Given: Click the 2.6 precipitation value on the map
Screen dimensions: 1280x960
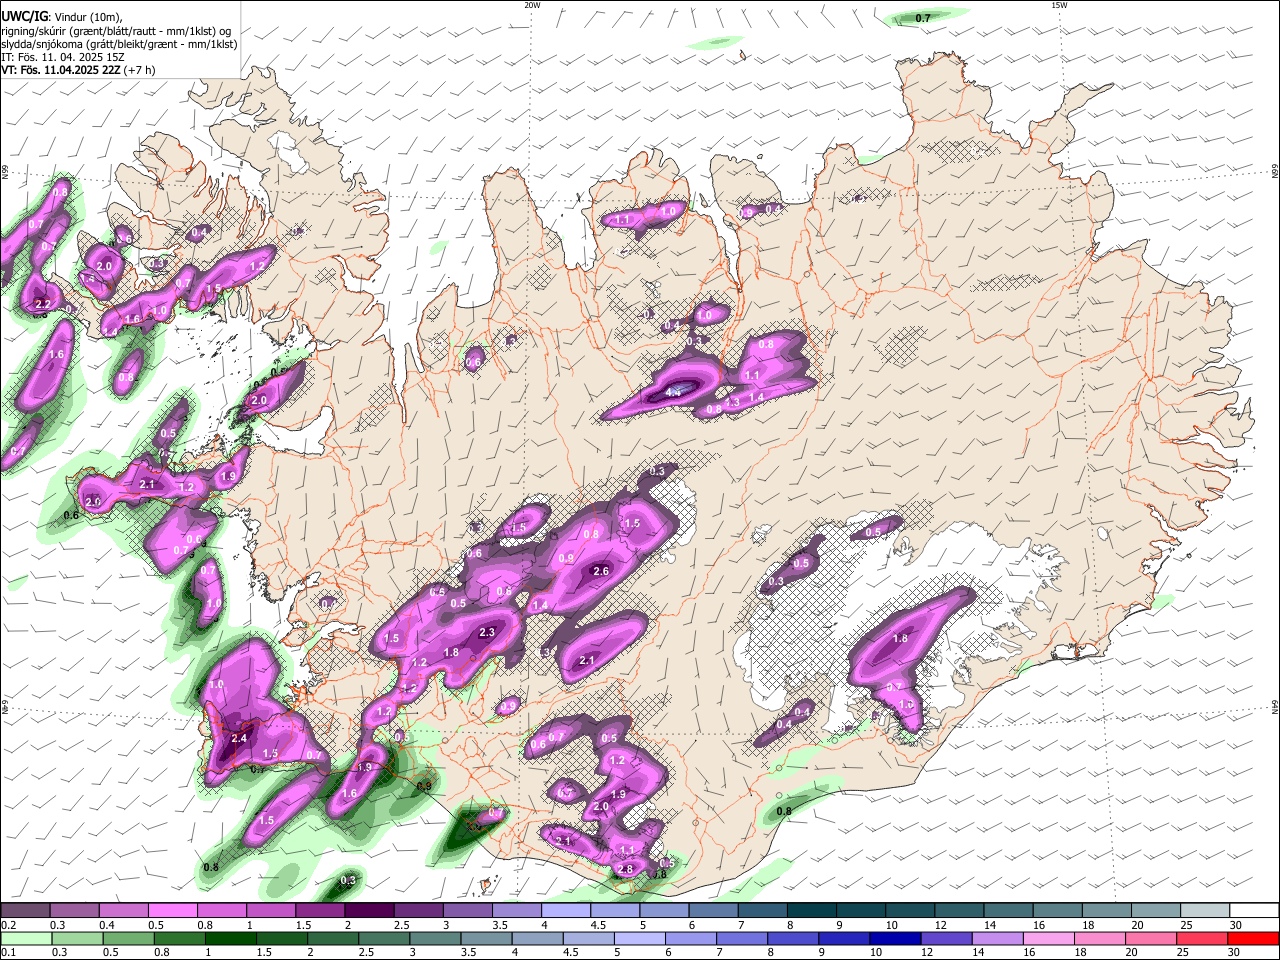Looking at the screenshot, I should (x=601, y=571).
